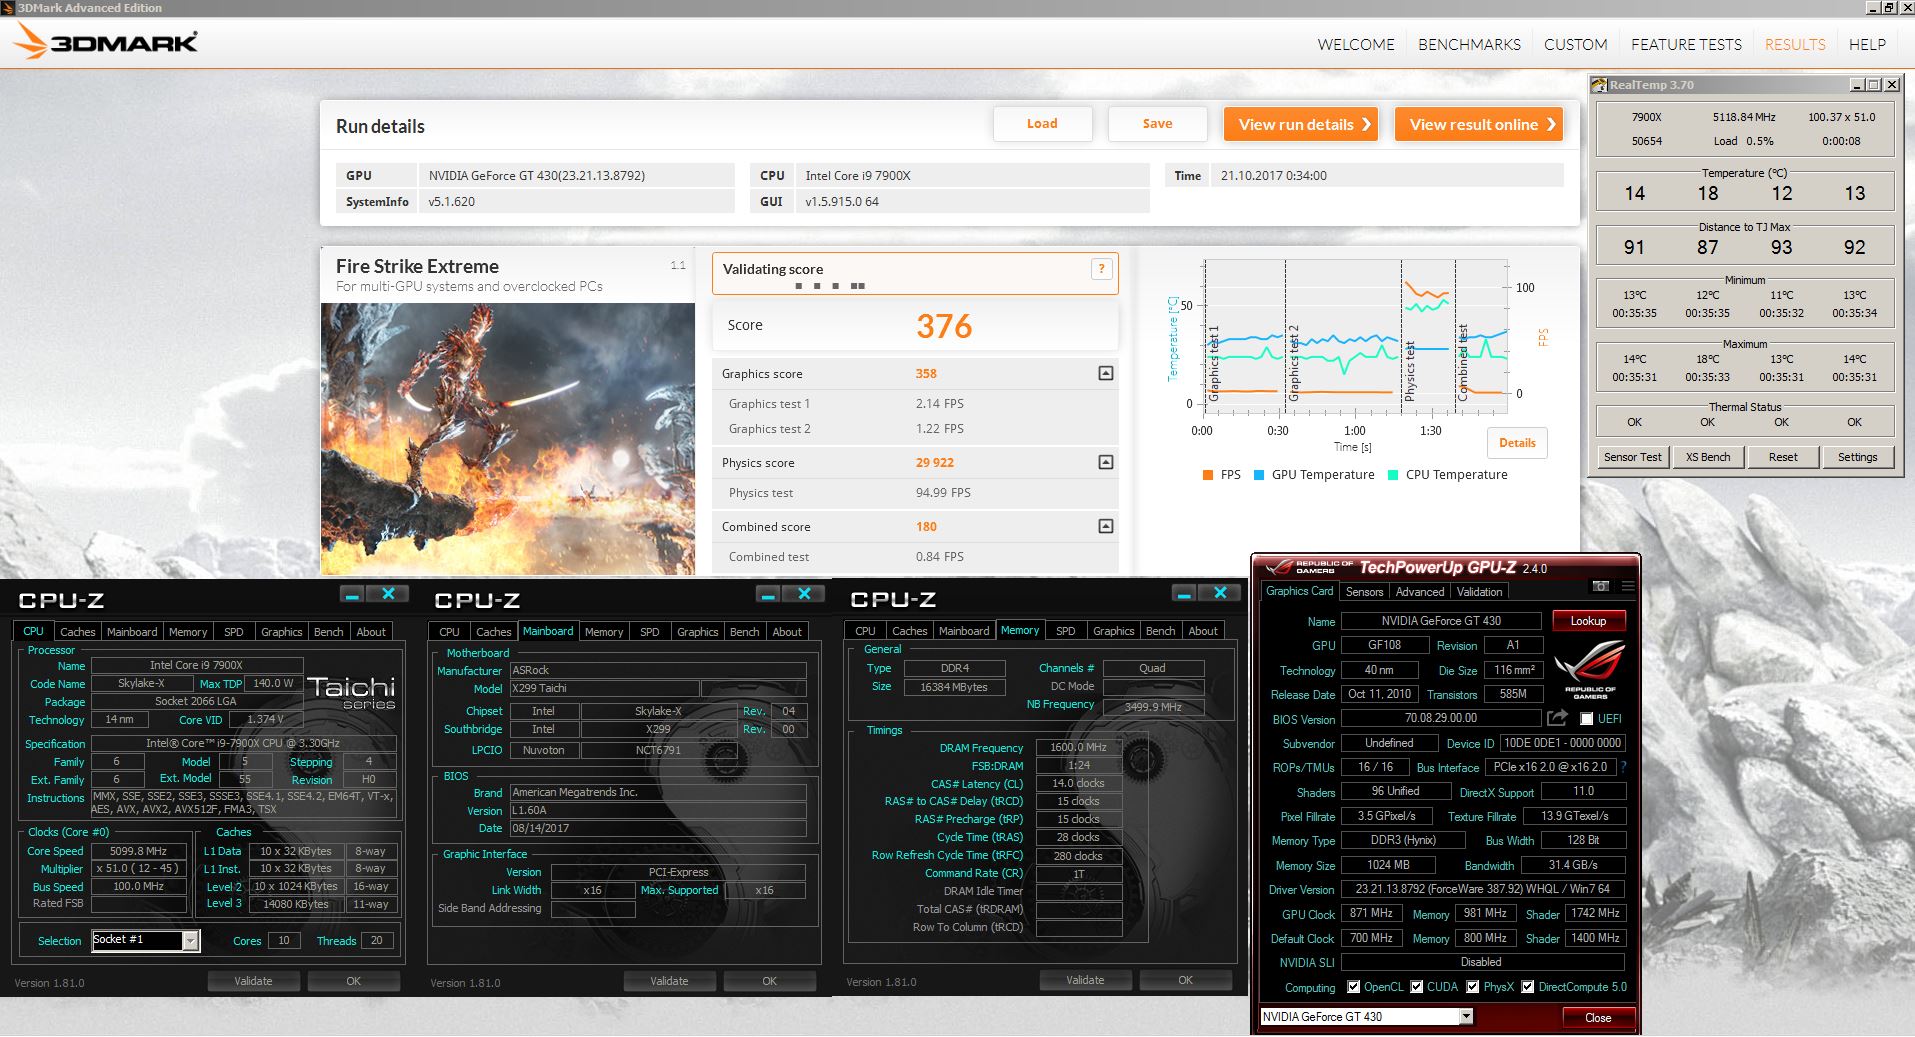Select the Graphics Card tab in GPU-Z
The height and width of the screenshot is (1037, 1915).
pyautogui.click(x=1299, y=591)
